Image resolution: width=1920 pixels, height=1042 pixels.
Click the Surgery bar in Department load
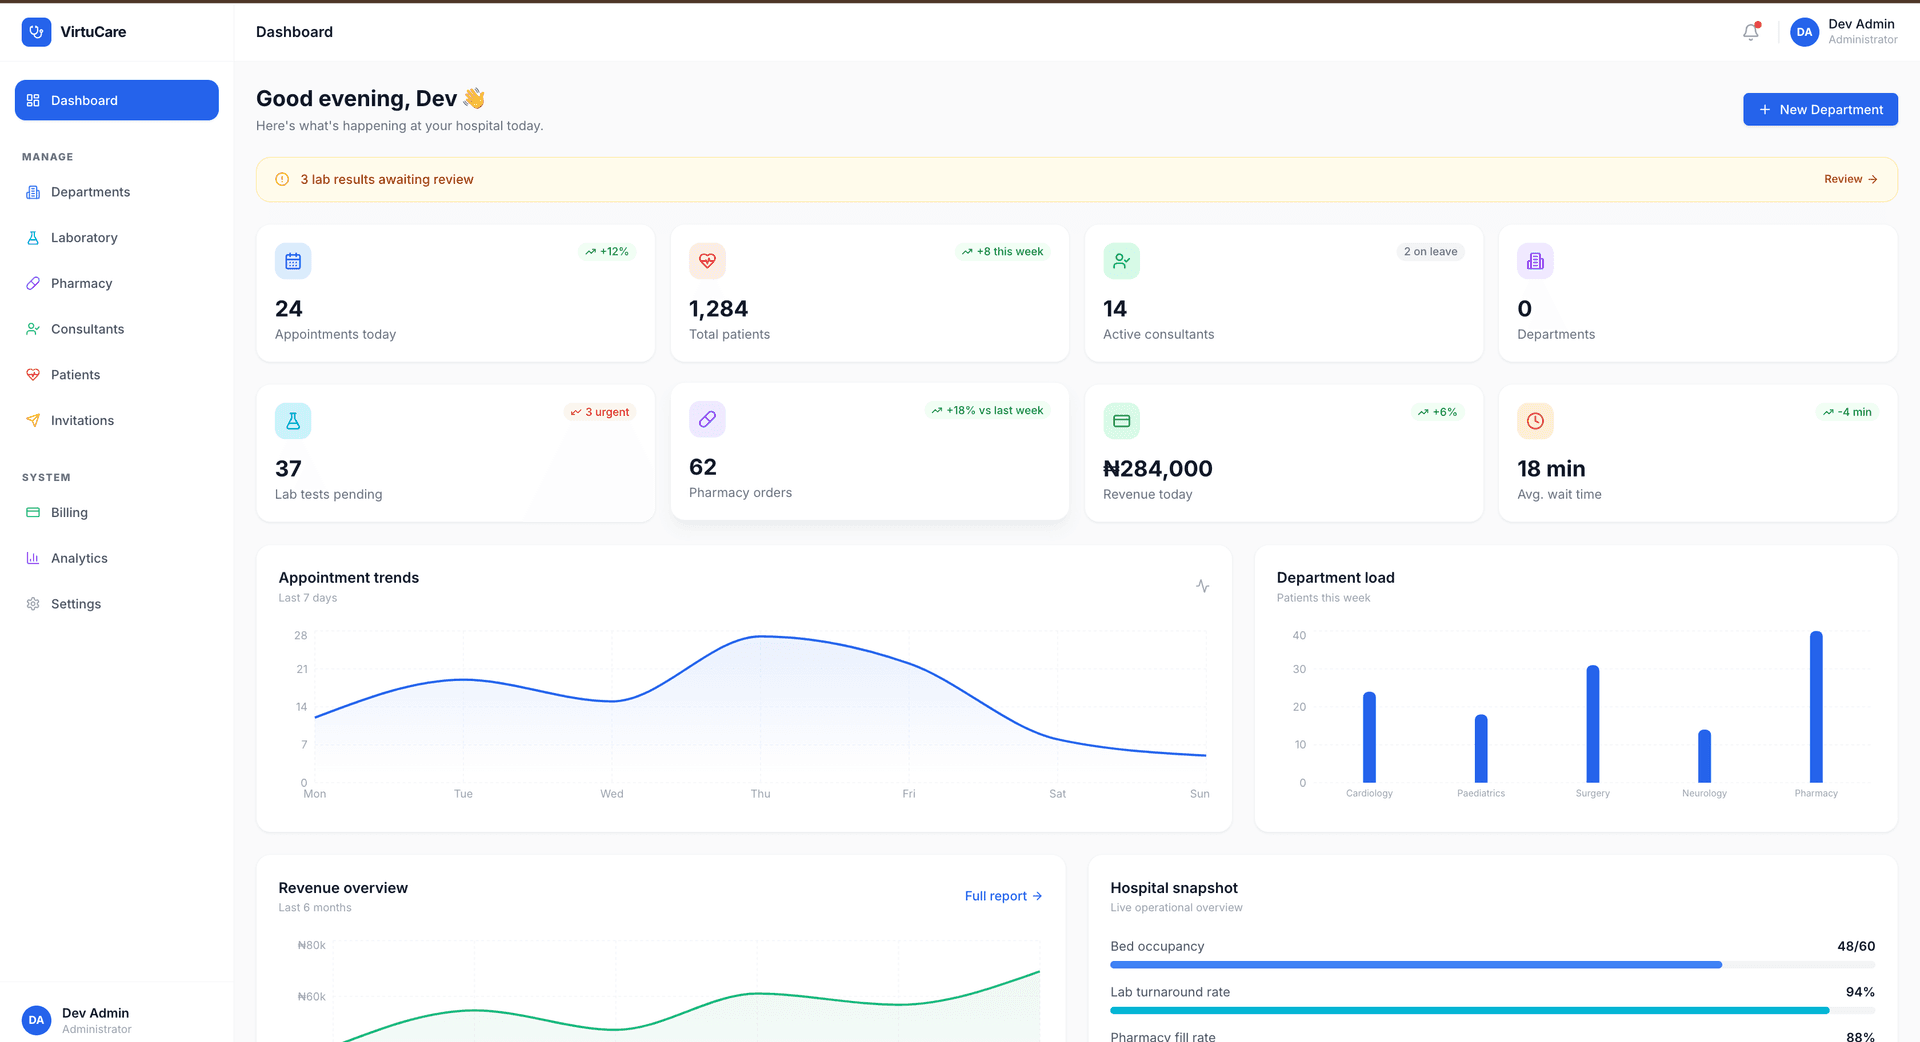pyautogui.click(x=1593, y=724)
